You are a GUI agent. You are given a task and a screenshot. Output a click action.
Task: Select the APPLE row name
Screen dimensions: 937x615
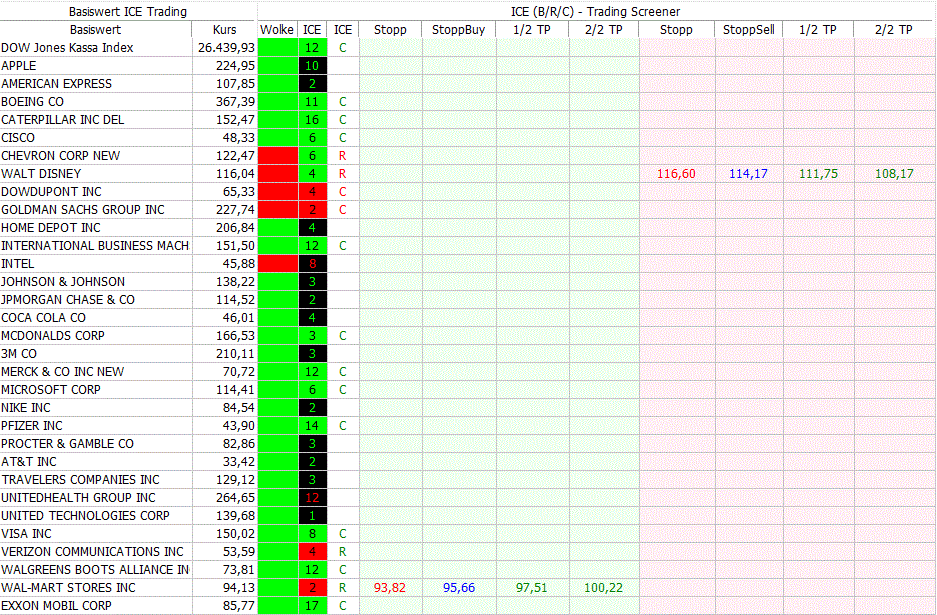[19, 65]
